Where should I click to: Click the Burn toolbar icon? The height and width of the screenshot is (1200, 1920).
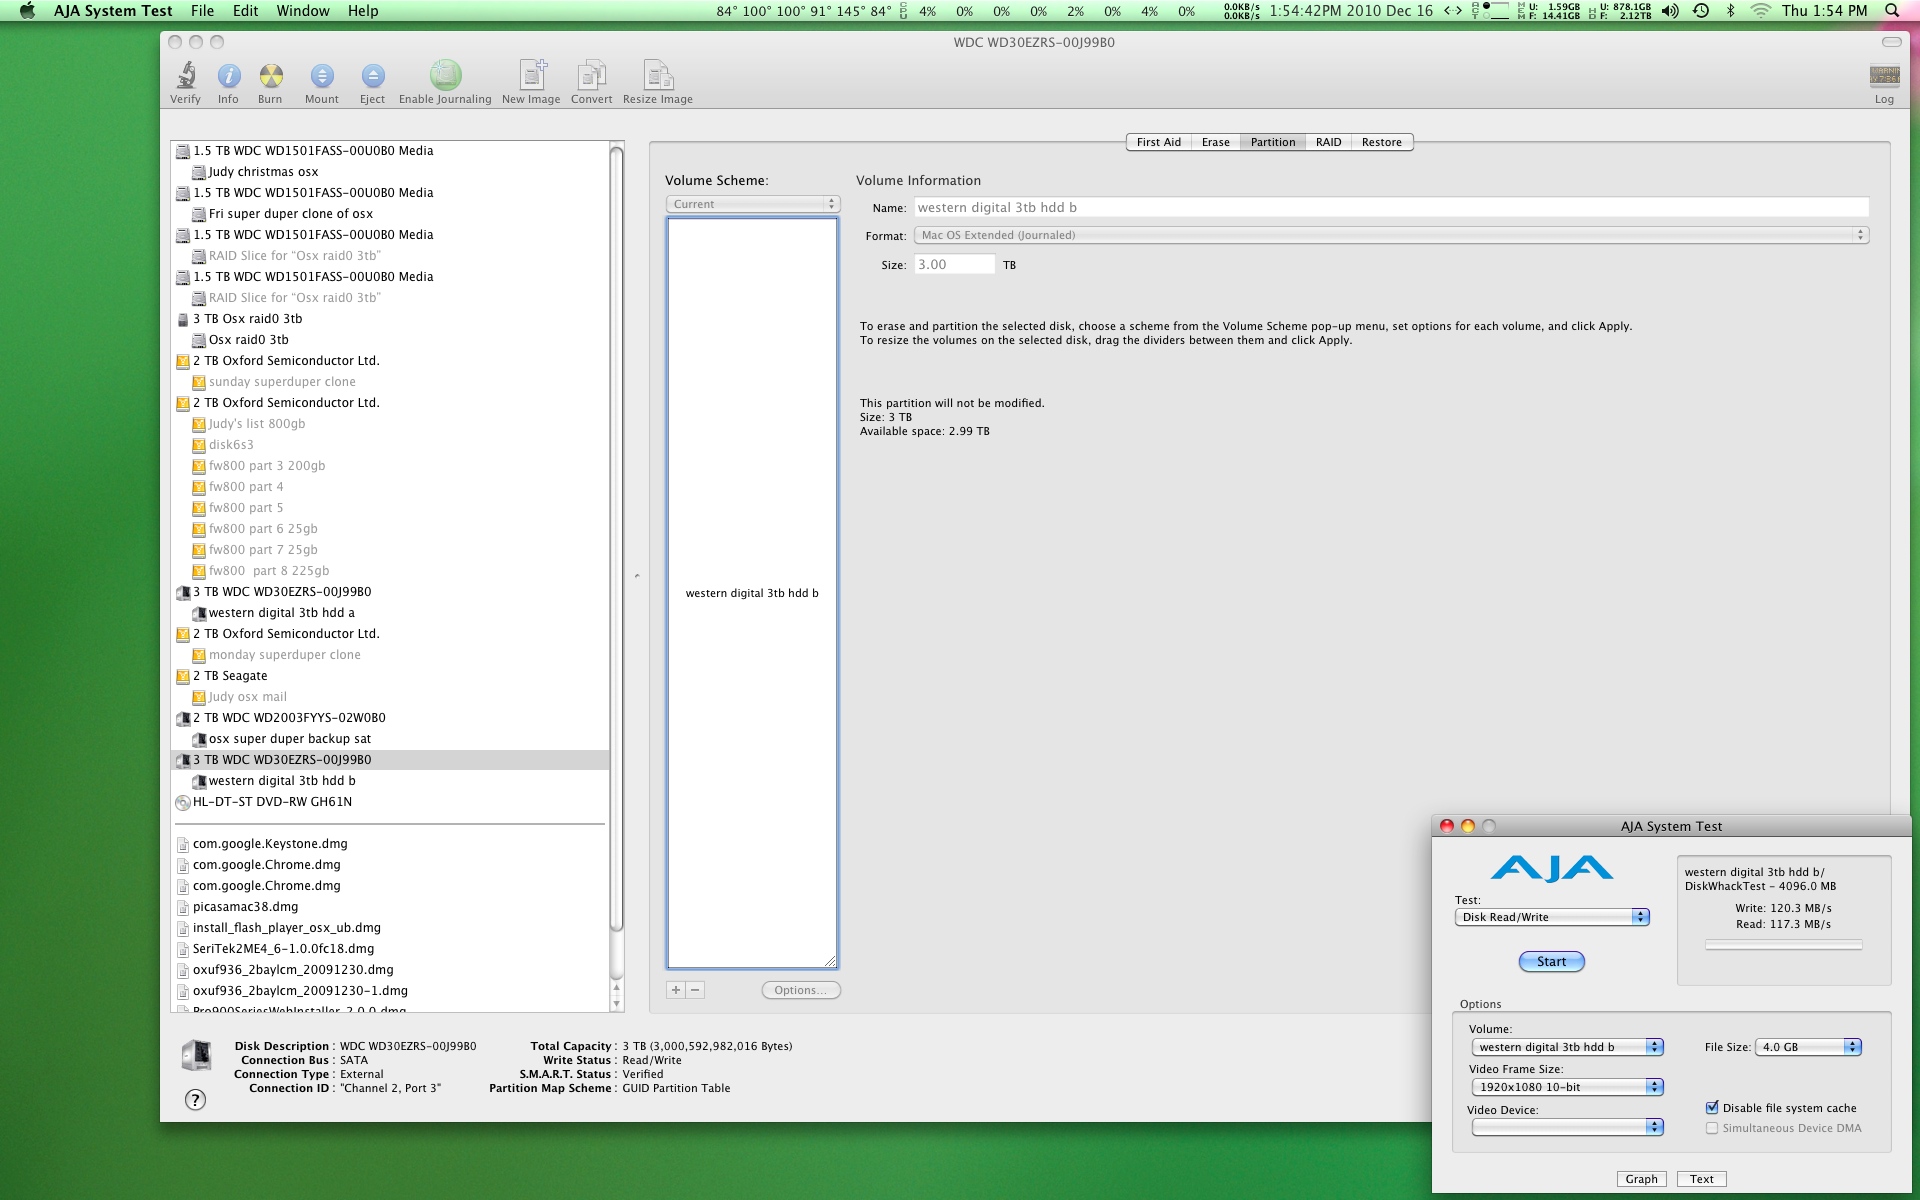271,75
